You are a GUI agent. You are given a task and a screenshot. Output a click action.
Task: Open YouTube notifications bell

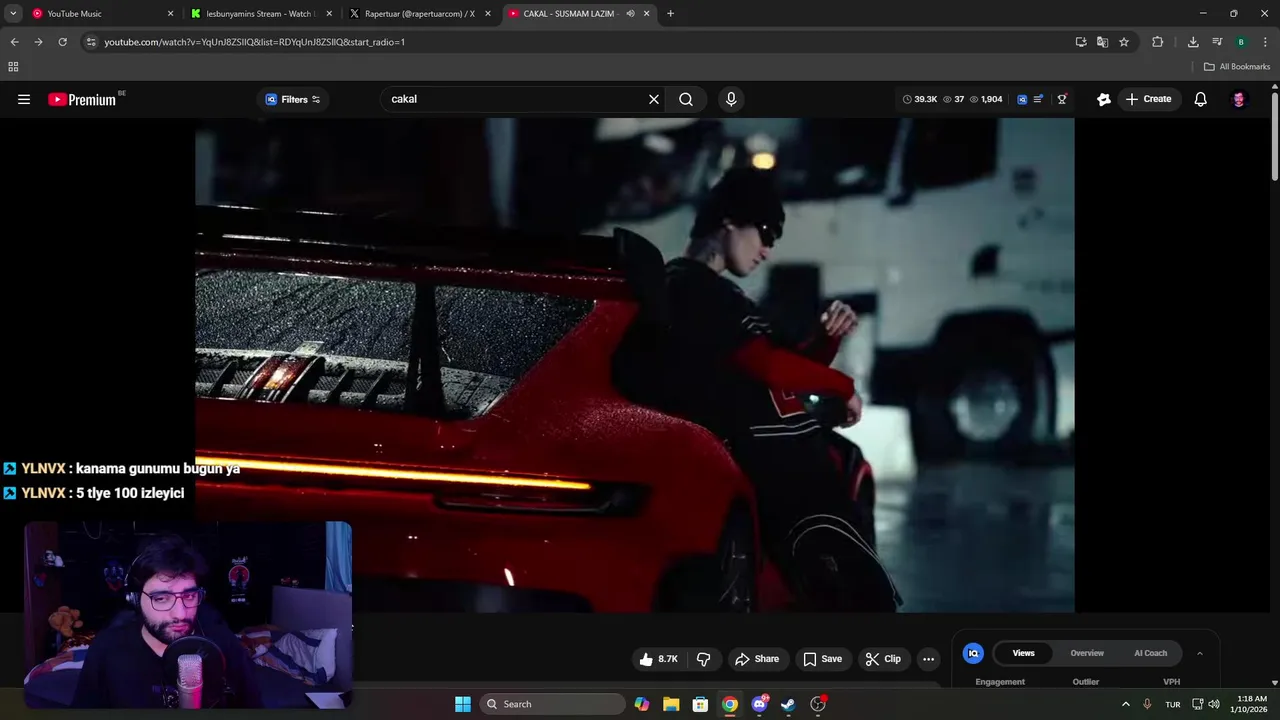(1201, 99)
